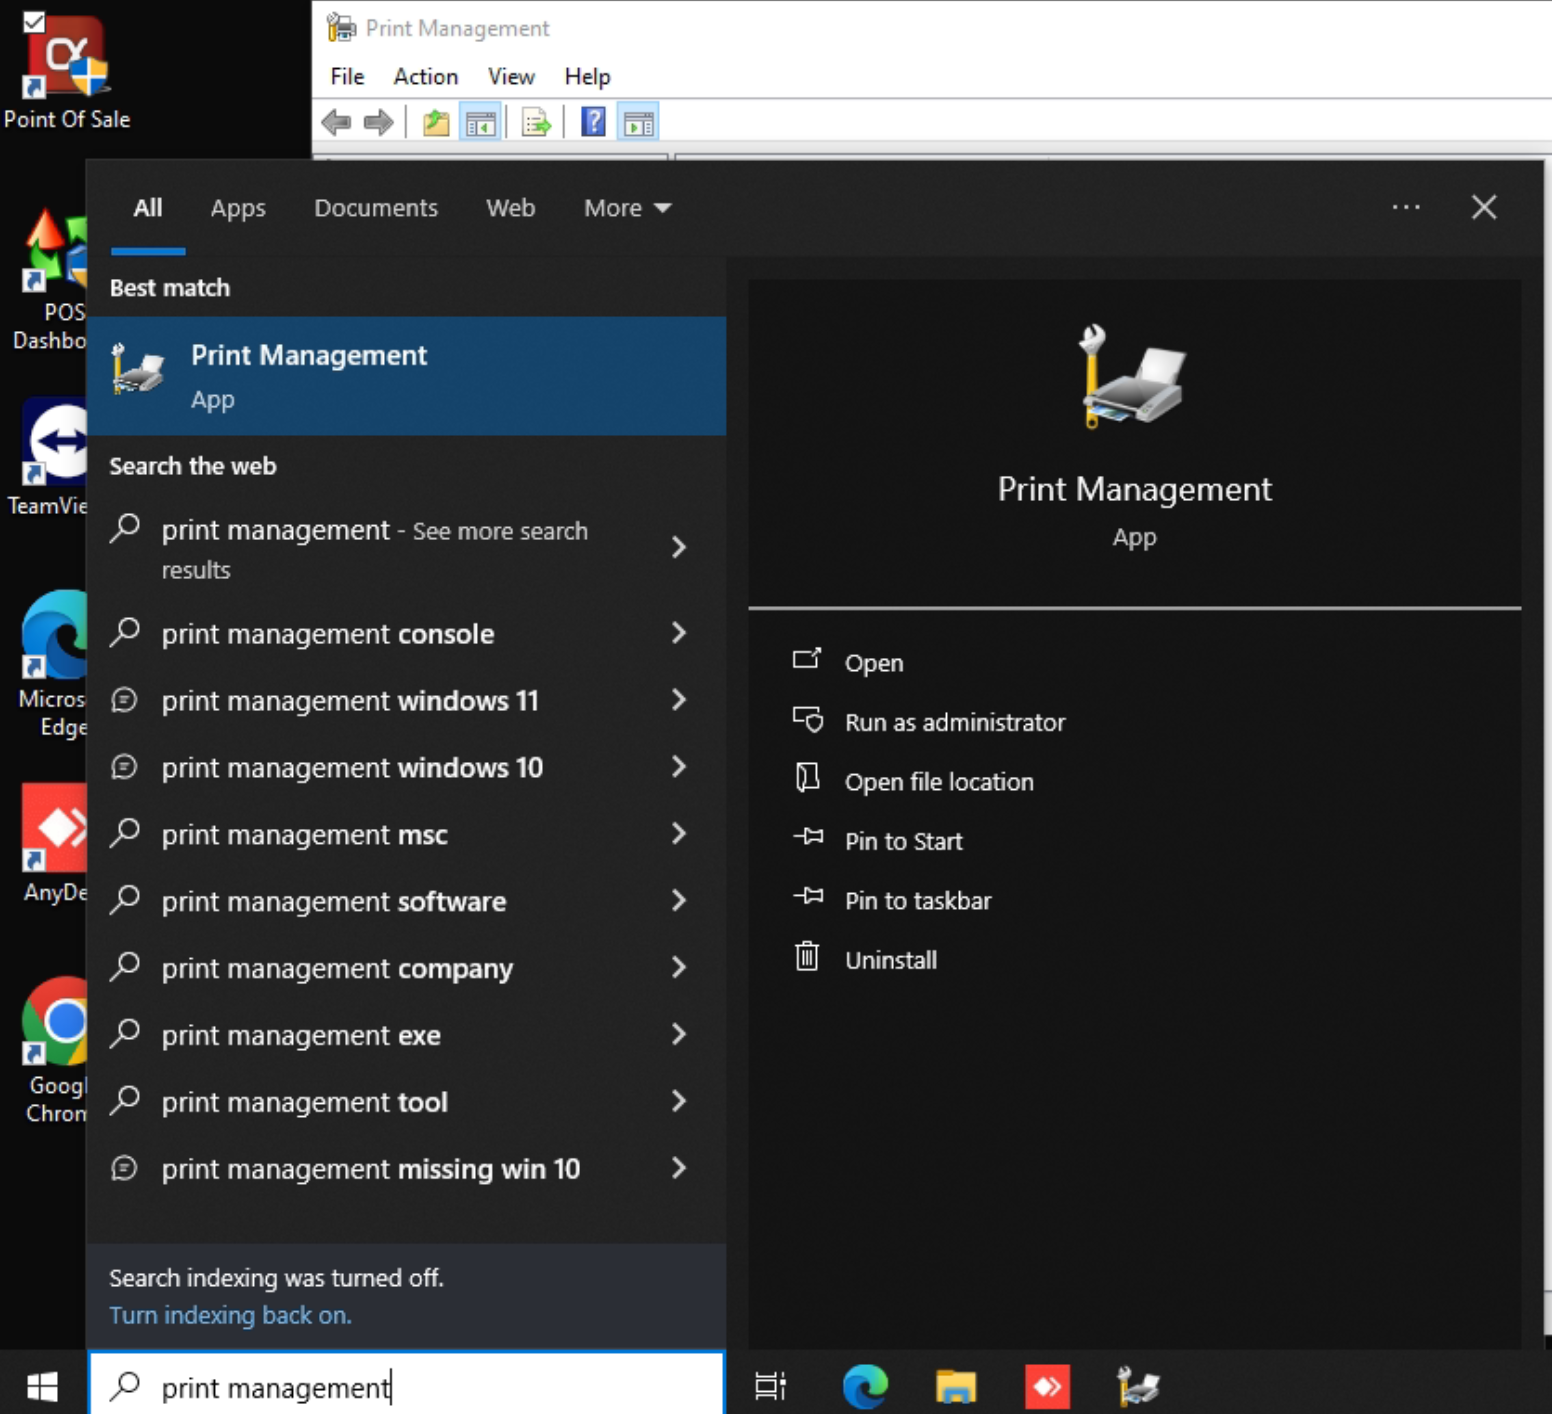
Task: Expand arrow for 'print management company'
Action: pyautogui.click(x=679, y=968)
